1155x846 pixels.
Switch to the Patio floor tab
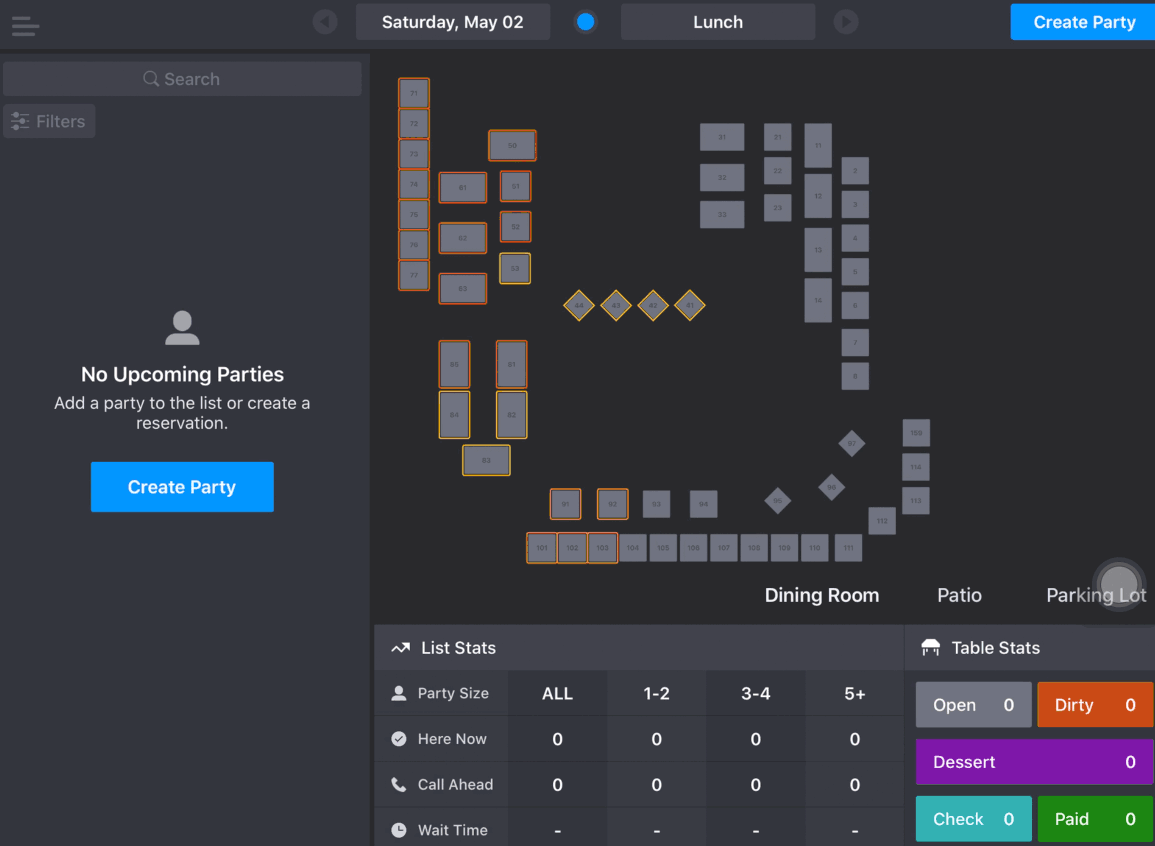(x=959, y=595)
